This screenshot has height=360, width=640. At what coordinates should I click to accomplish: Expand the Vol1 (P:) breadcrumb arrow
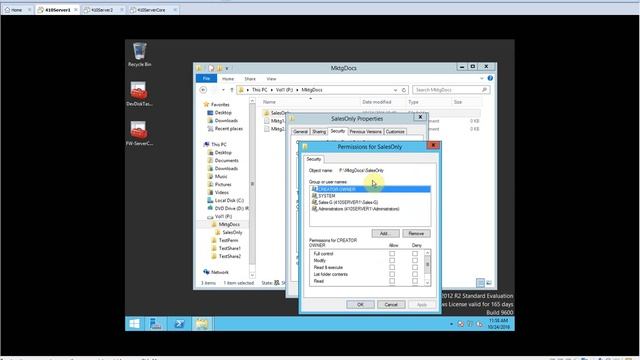coord(297,90)
